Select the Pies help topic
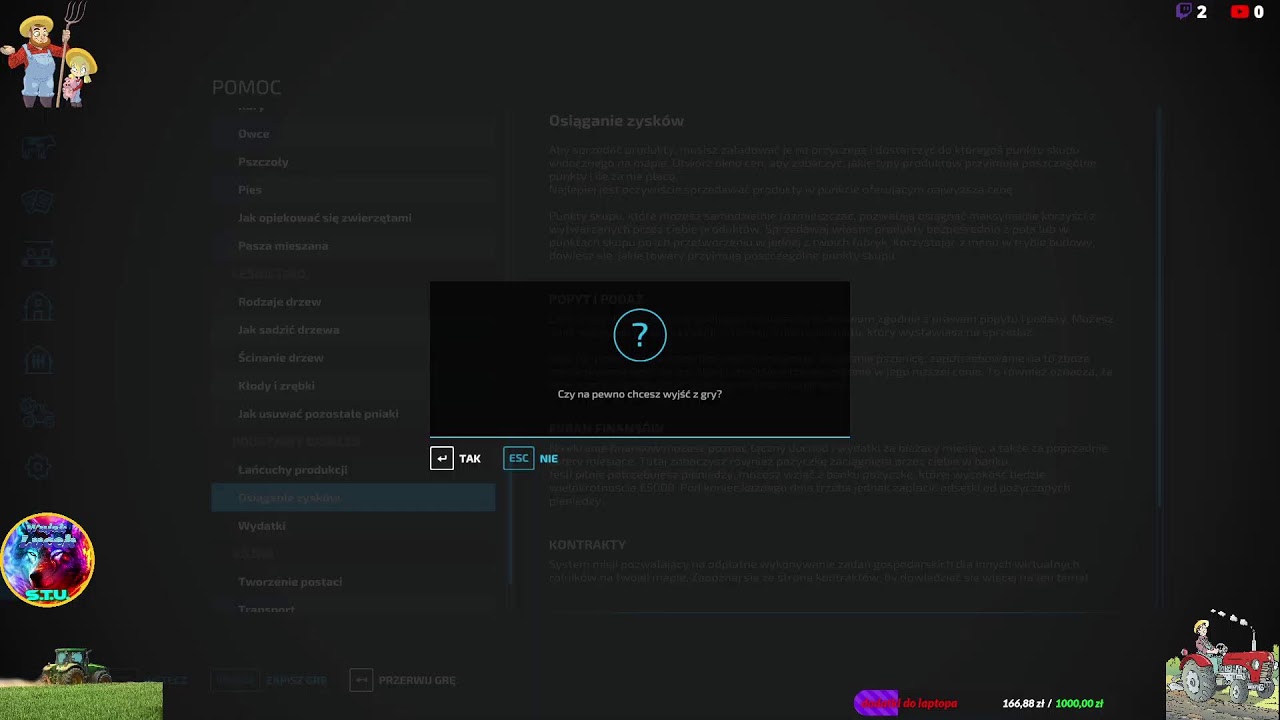Viewport: 1280px width, 720px height. (x=353, y=189)
